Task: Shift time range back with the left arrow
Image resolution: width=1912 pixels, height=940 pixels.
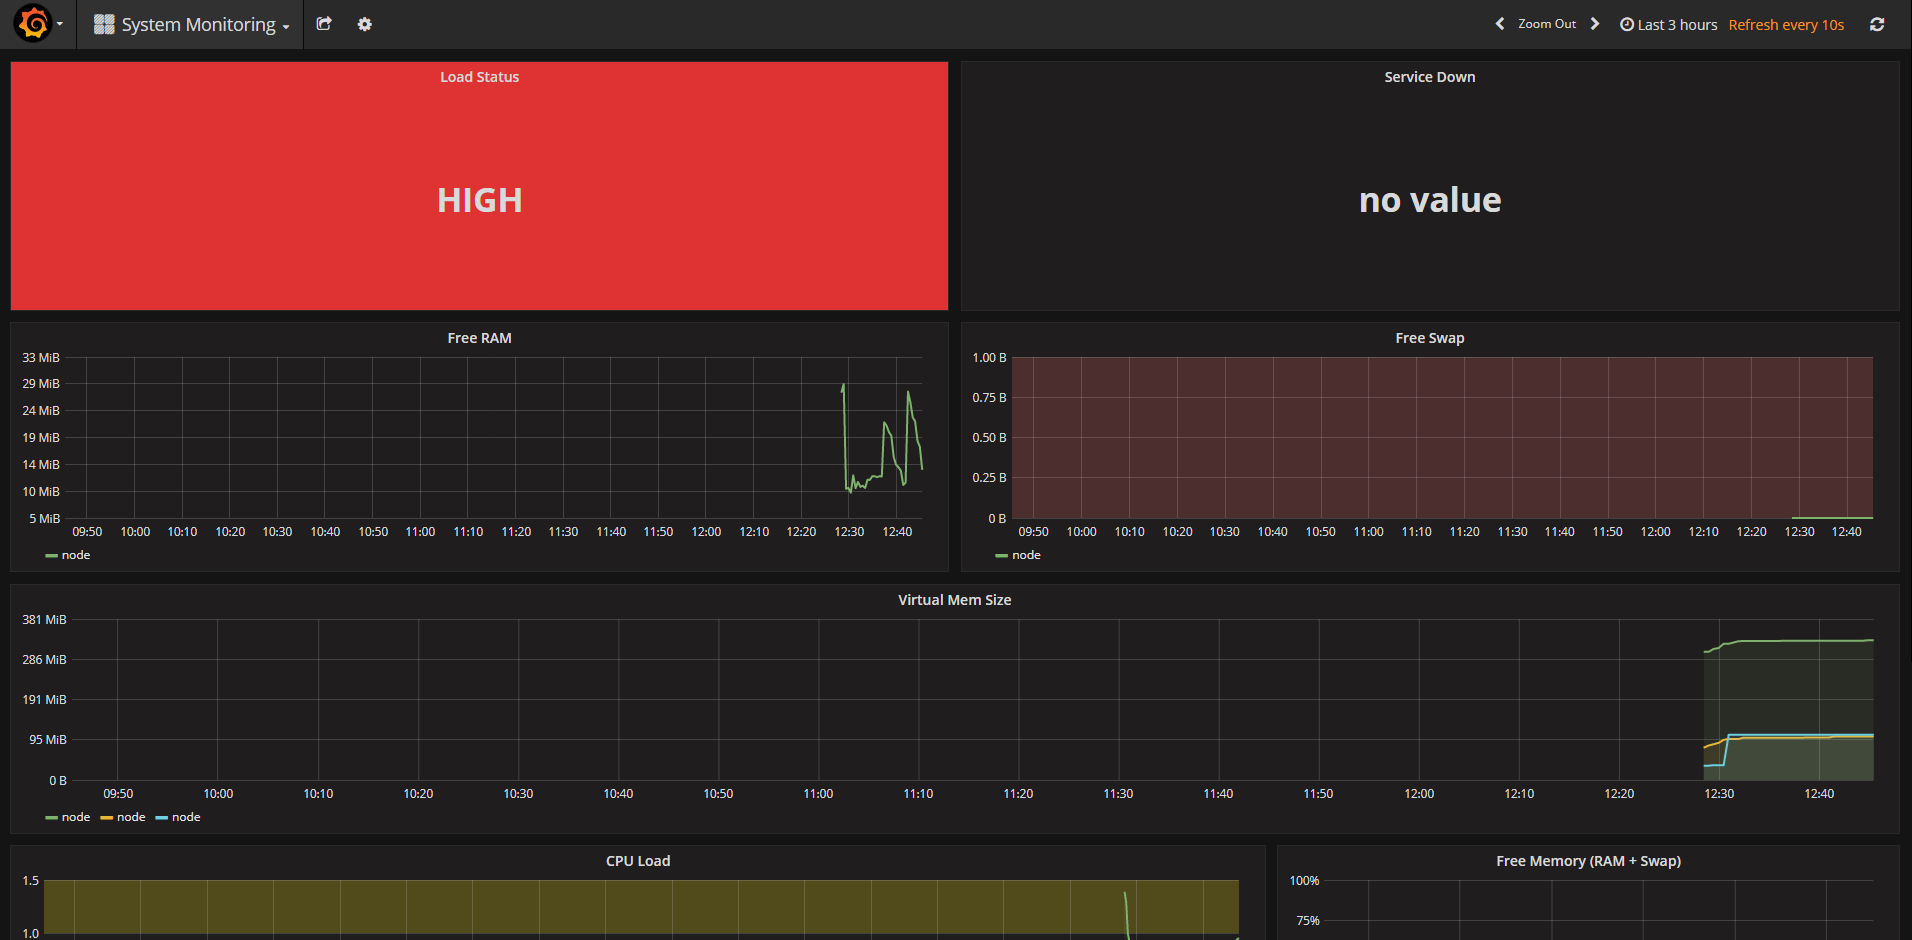Action: pyautogui.click(x=1499, y=23)
